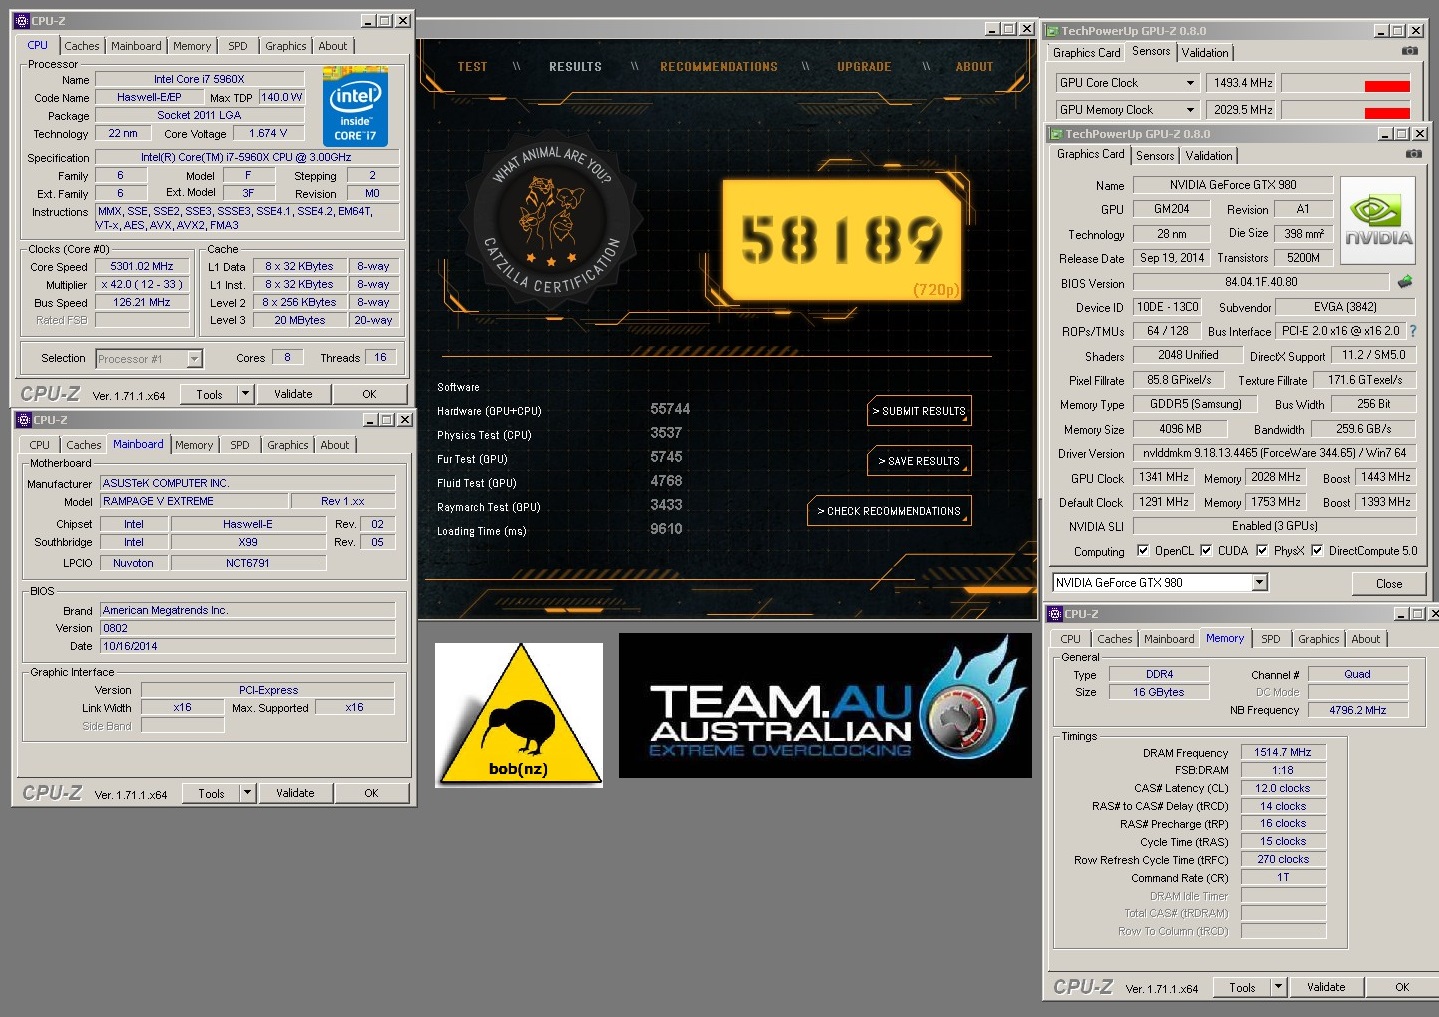Image resolution: width=1439 pixels, height=1017 pixels.
Task: Click the NVIDIA SLI Enabled (3 GPUs) field
Action: point(1275,526)
